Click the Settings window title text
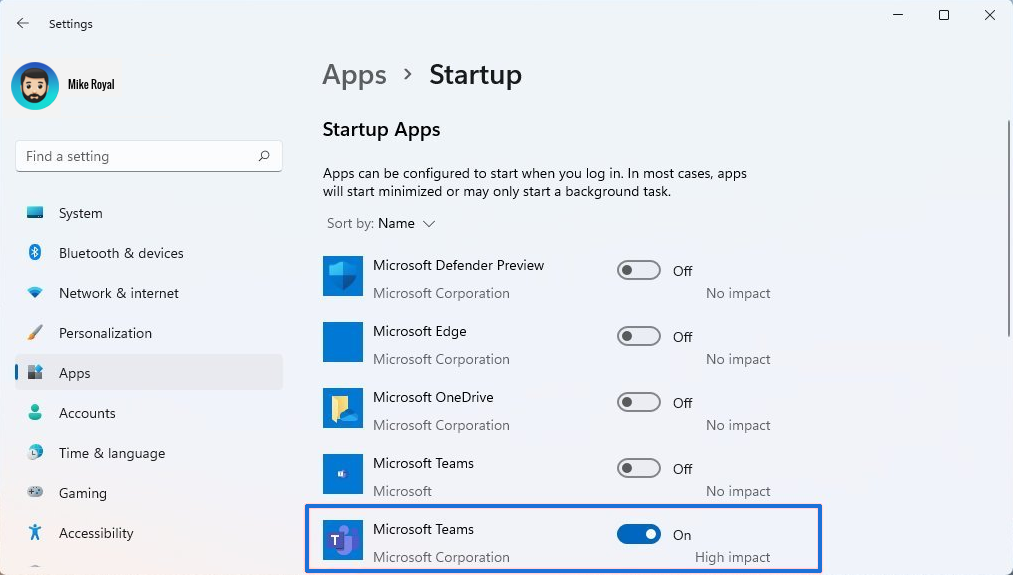1013x575 pixels. [71, 24]
